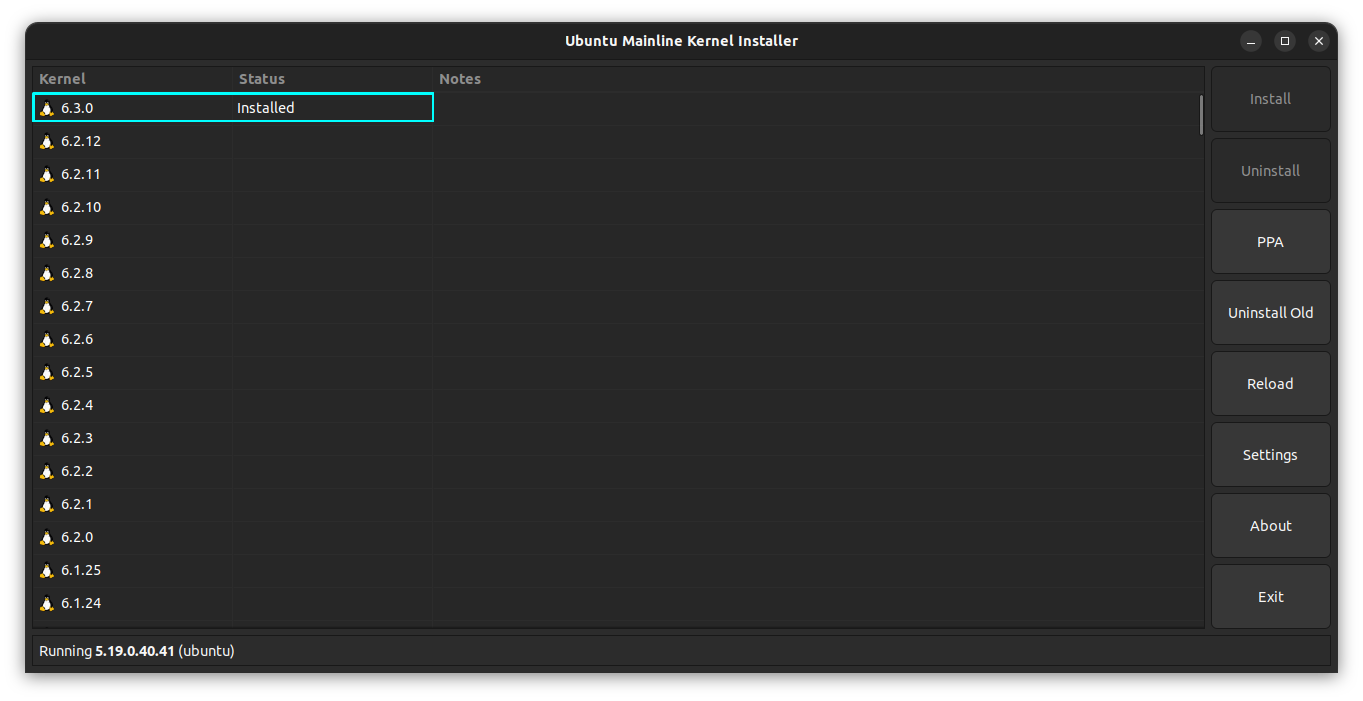Viewport: 1363px width, 701px height.
Task: Click the penguin icon beside kernel 6.2.1
Action: pos(46,504)
